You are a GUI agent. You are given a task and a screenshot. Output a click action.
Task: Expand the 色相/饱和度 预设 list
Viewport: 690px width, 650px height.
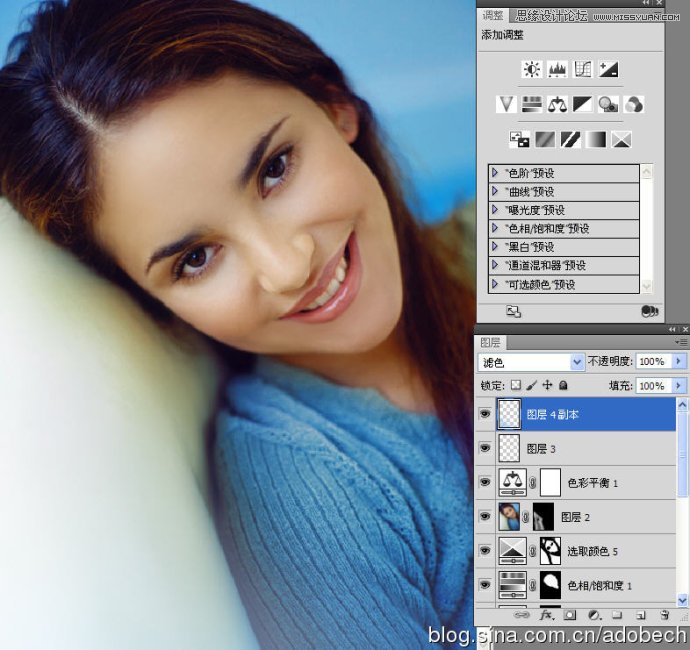click(495, 228)
